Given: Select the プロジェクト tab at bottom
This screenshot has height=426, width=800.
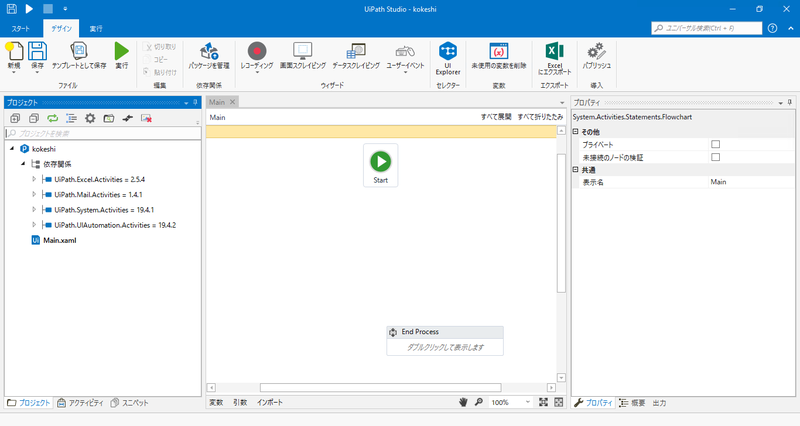Looking at the screenshot, I should (29, 403).
